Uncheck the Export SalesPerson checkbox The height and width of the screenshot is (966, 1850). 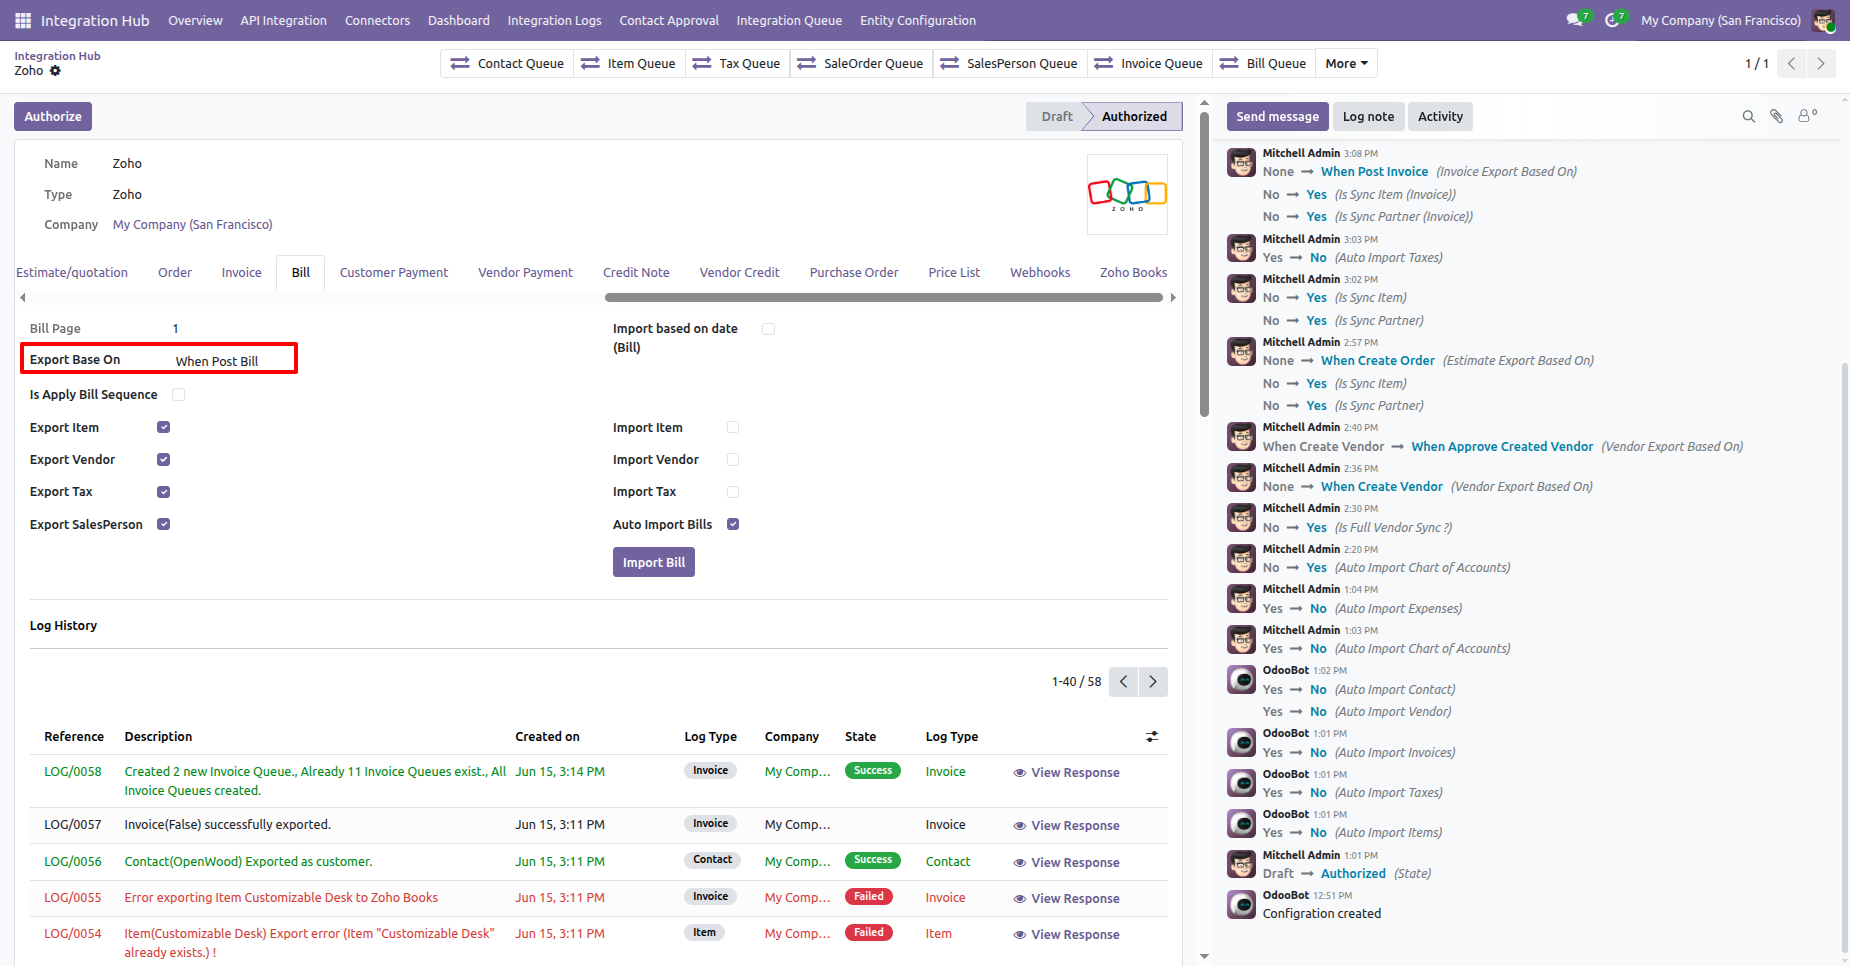[163, 524]
